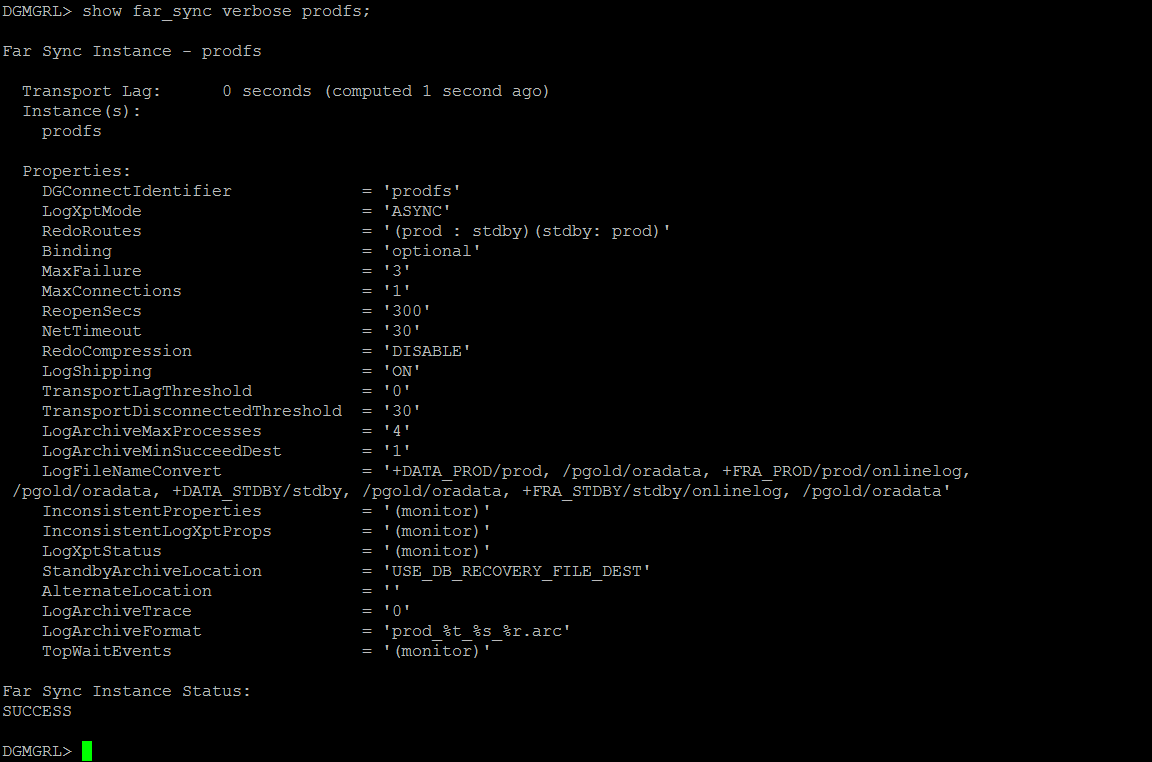Click the RedoCompression value 'DISABLE'
1152x762 pixels.
(426, 351)
